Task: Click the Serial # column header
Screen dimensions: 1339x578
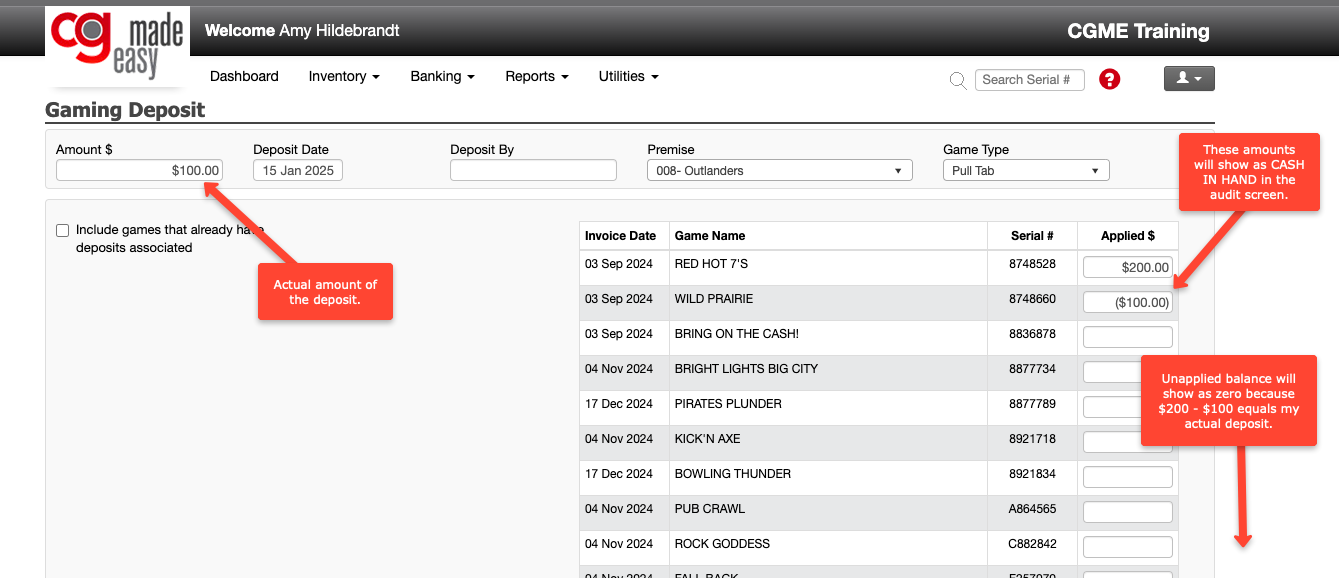Action: tap(1033, 236)
